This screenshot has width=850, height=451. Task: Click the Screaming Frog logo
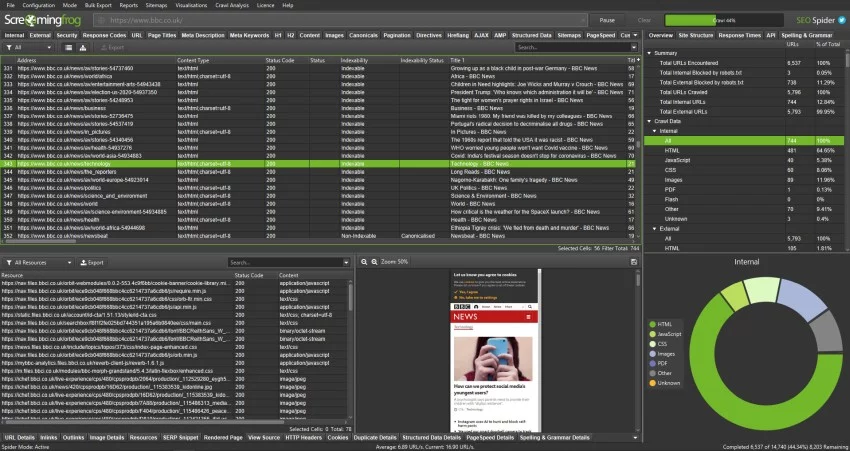coord(43,21)
